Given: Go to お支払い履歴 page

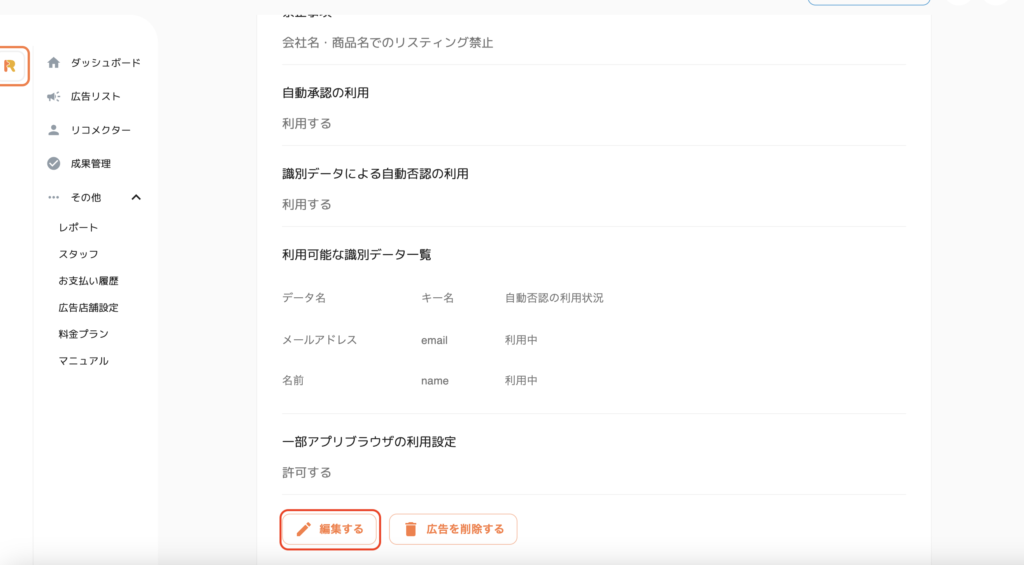Looking at the screenshot, I should click(x=89, y=281).
